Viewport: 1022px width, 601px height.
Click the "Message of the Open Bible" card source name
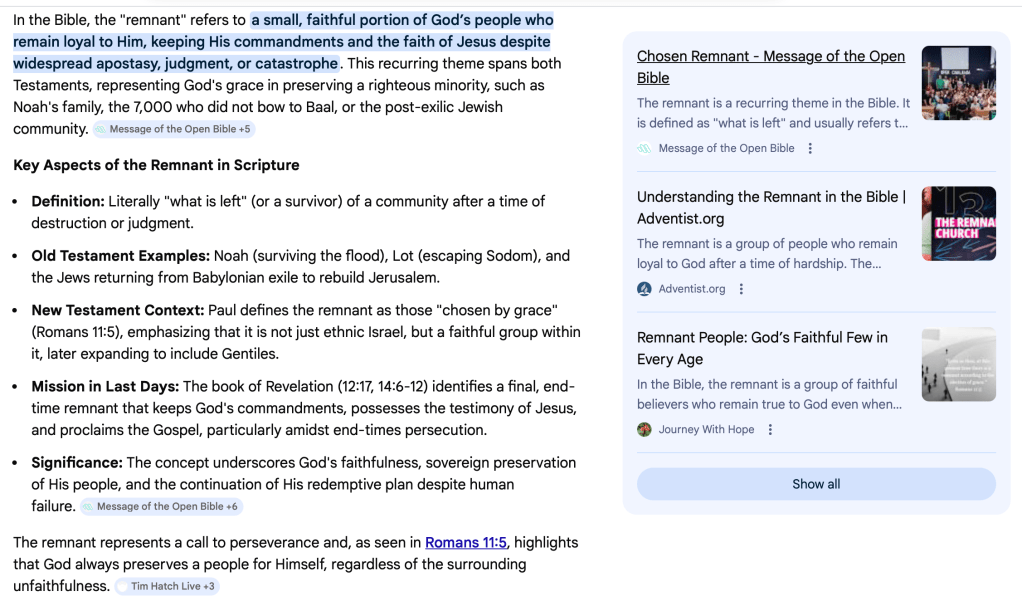pos(726,148)
